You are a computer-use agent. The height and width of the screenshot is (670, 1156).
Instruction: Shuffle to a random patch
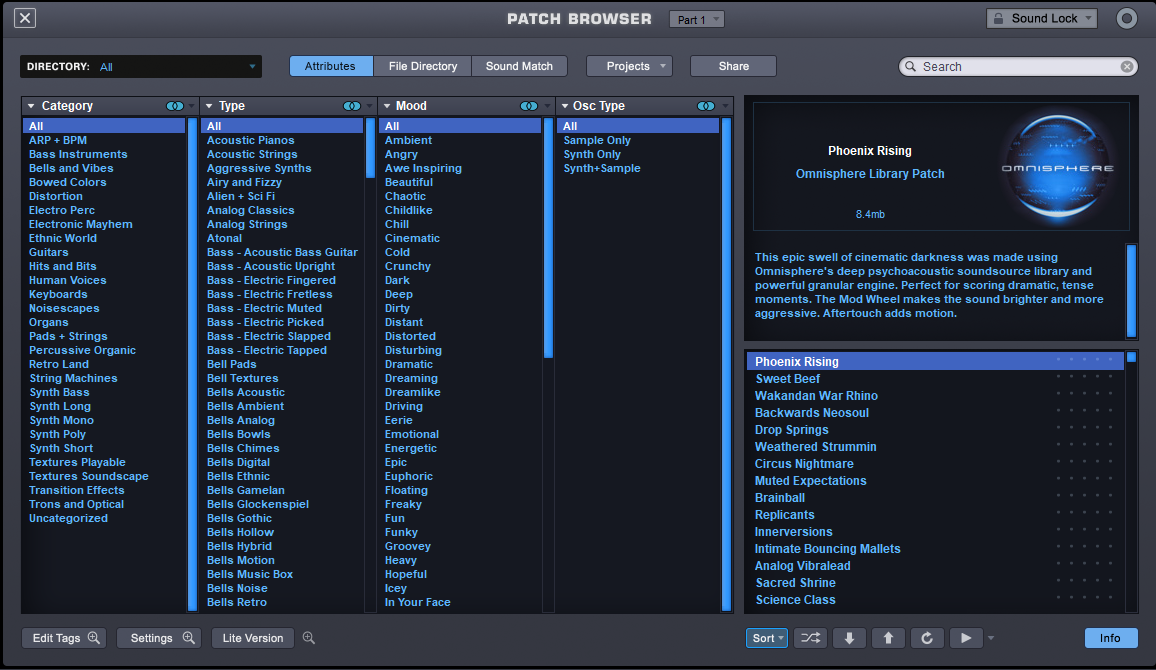[810, 638]
